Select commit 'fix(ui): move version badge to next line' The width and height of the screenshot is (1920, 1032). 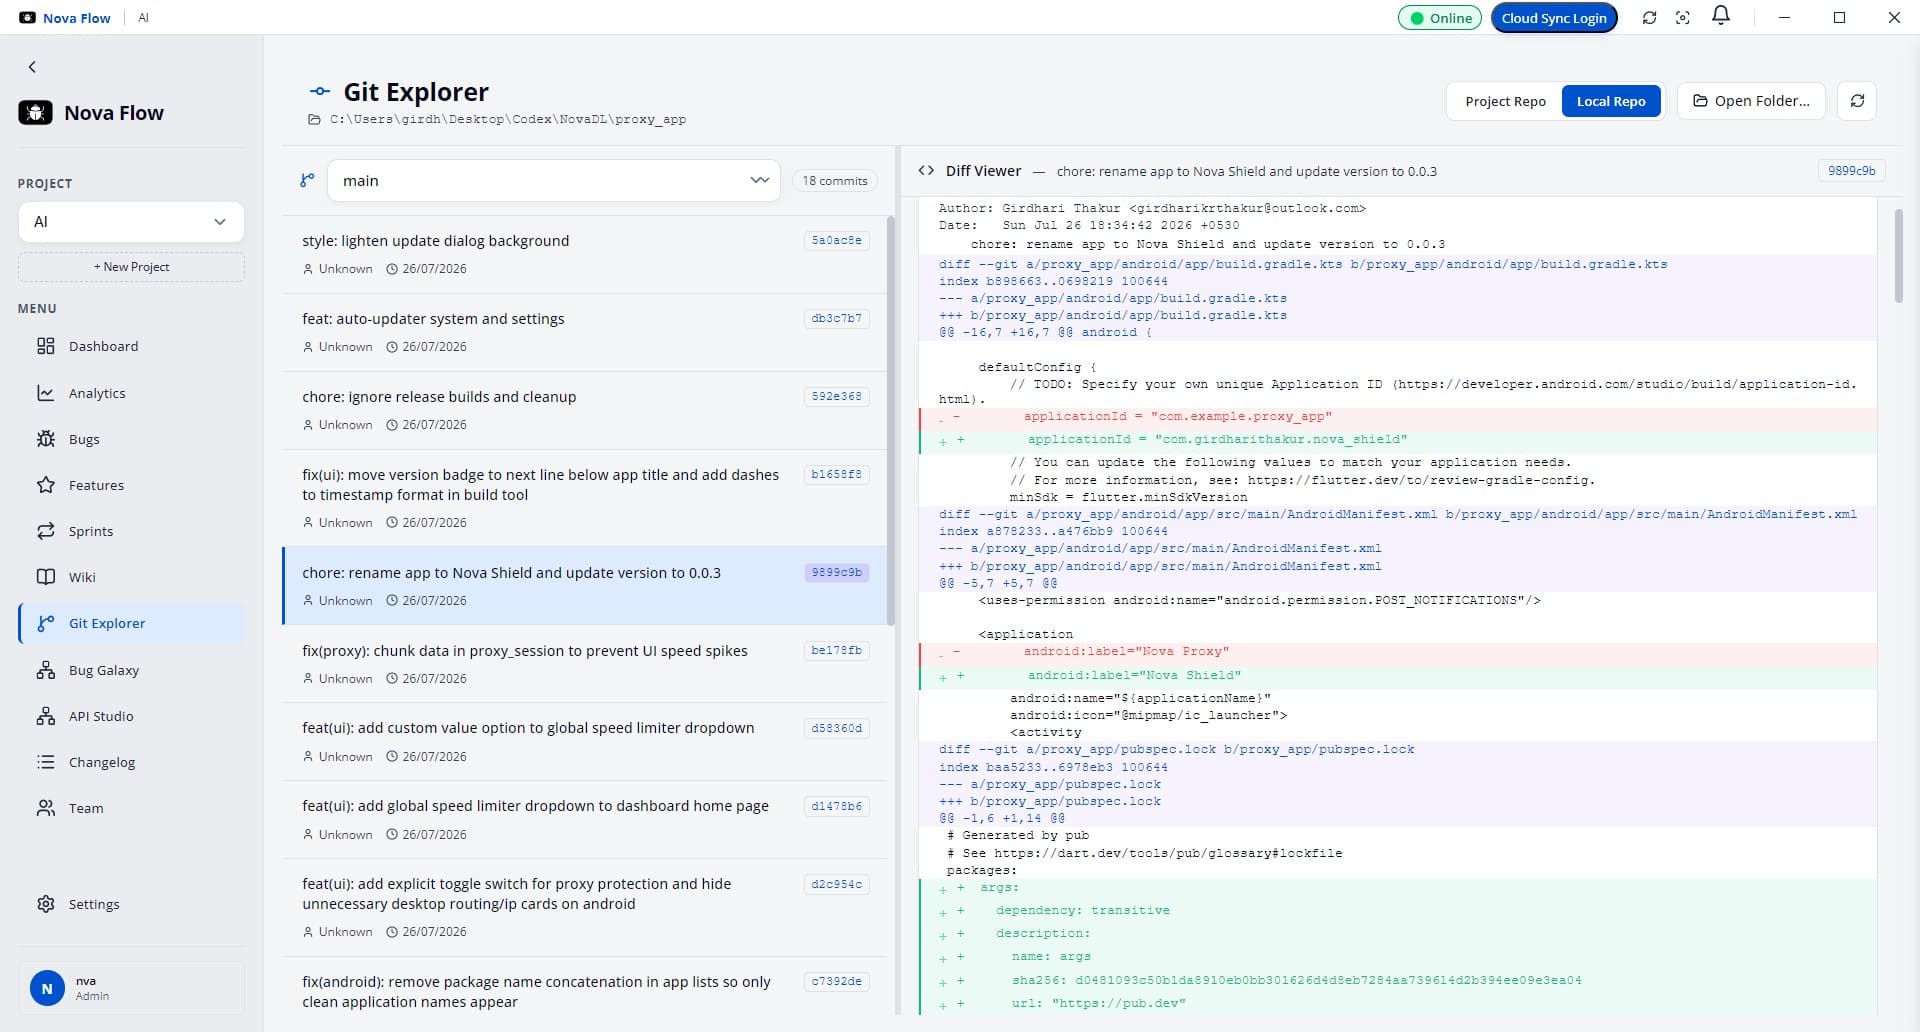[584, 498]
